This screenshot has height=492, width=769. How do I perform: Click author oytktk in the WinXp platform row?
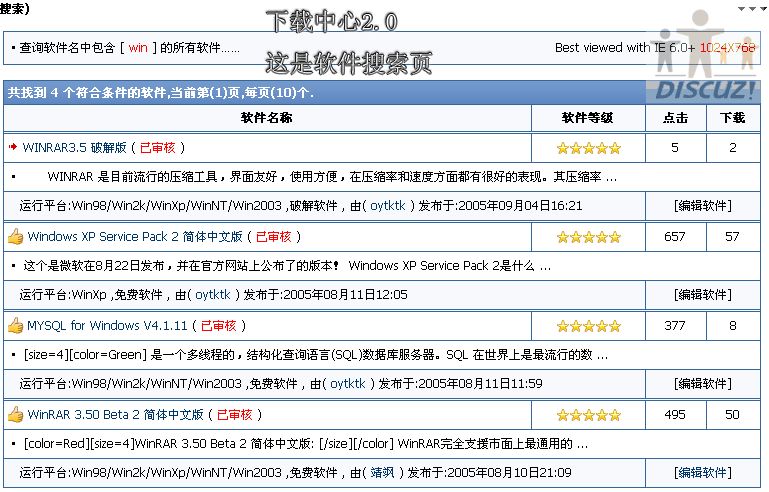click(x=213, y=294)
